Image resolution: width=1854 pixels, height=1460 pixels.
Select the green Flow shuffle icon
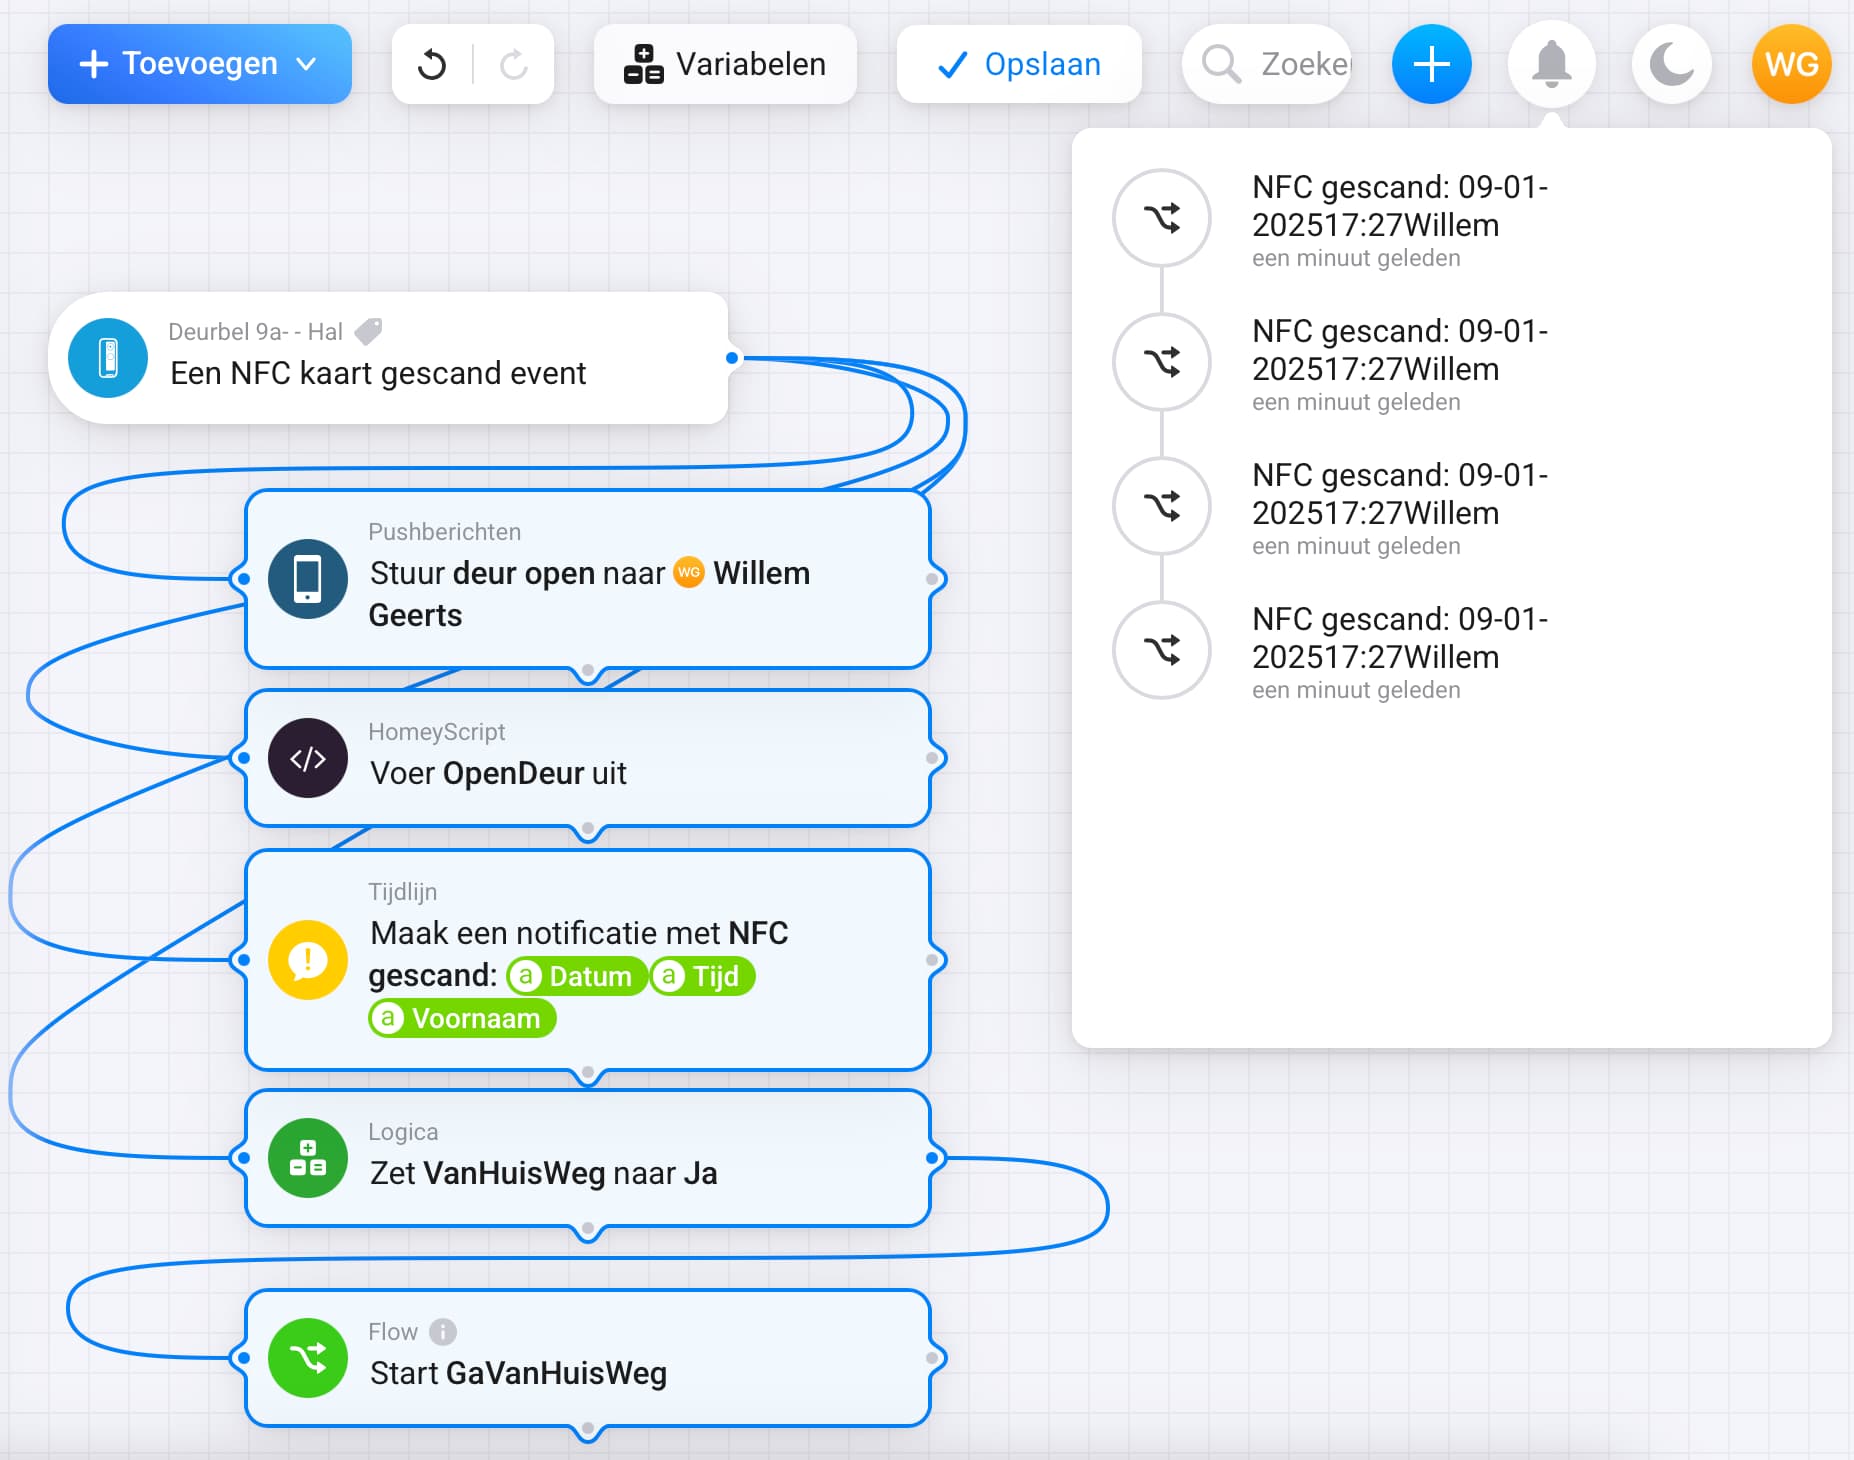pos(308,1358)
